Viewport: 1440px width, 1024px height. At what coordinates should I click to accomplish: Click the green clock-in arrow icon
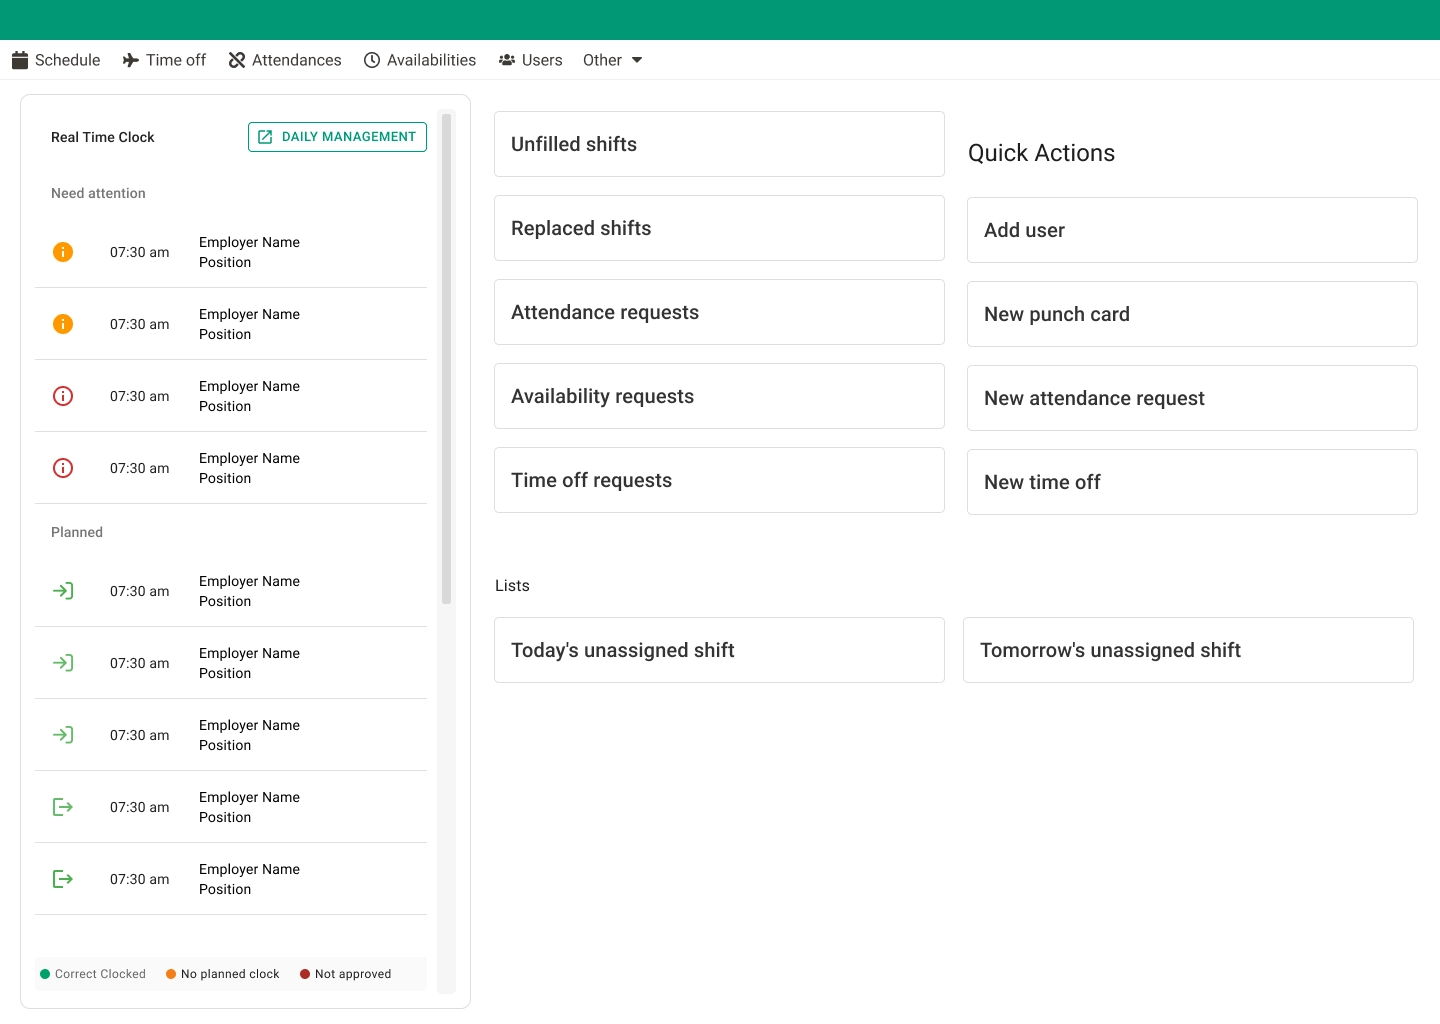(x=63, y=591)
